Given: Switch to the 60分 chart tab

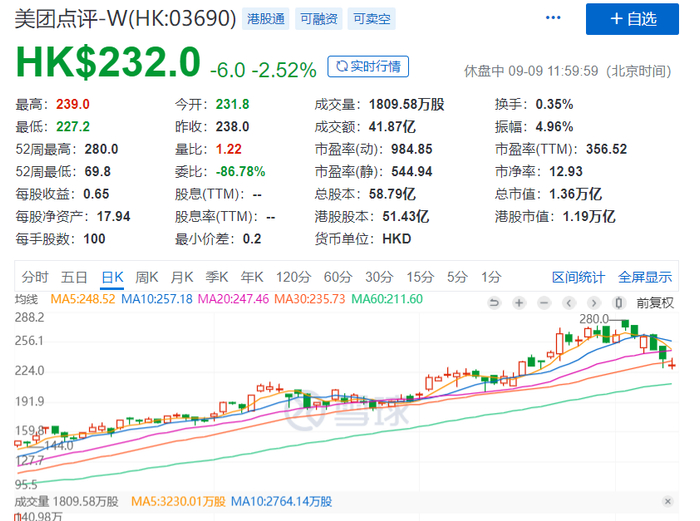Looking at the screenshot, I should [338, 277].
